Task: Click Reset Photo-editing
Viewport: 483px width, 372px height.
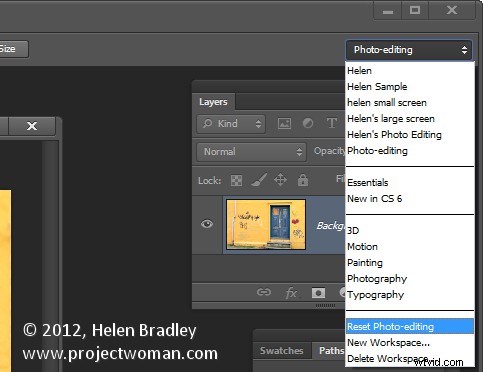Action: [410, 327]
